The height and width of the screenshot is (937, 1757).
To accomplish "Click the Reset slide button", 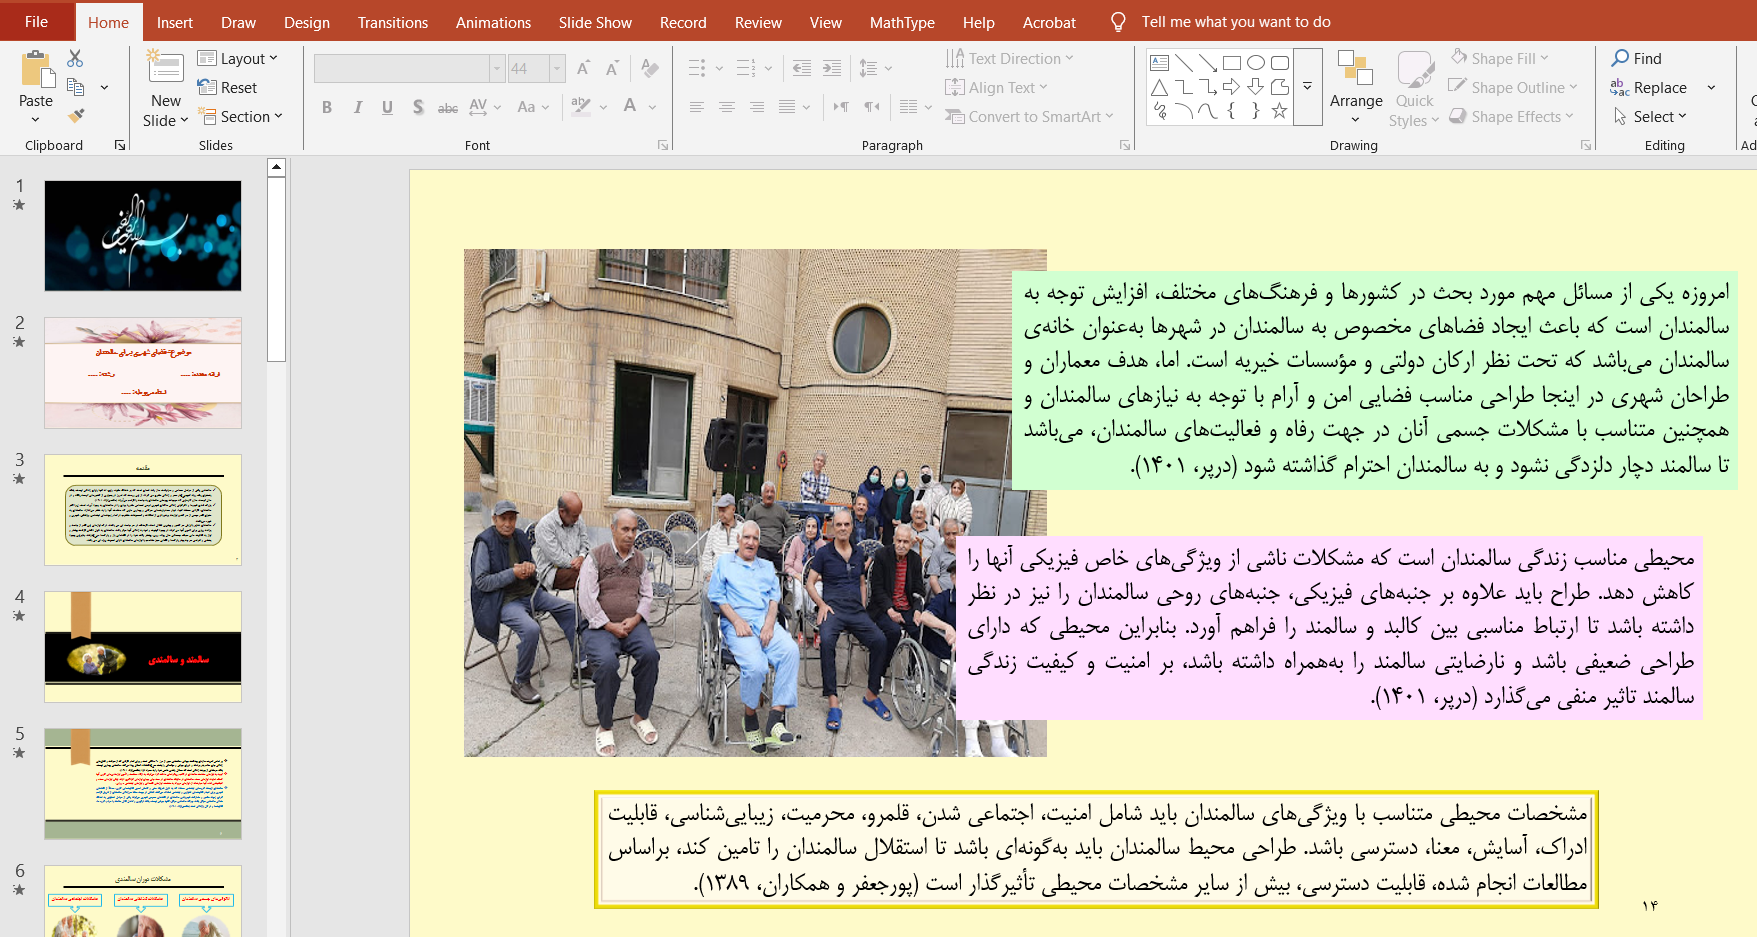I will [x=228, y=88].
